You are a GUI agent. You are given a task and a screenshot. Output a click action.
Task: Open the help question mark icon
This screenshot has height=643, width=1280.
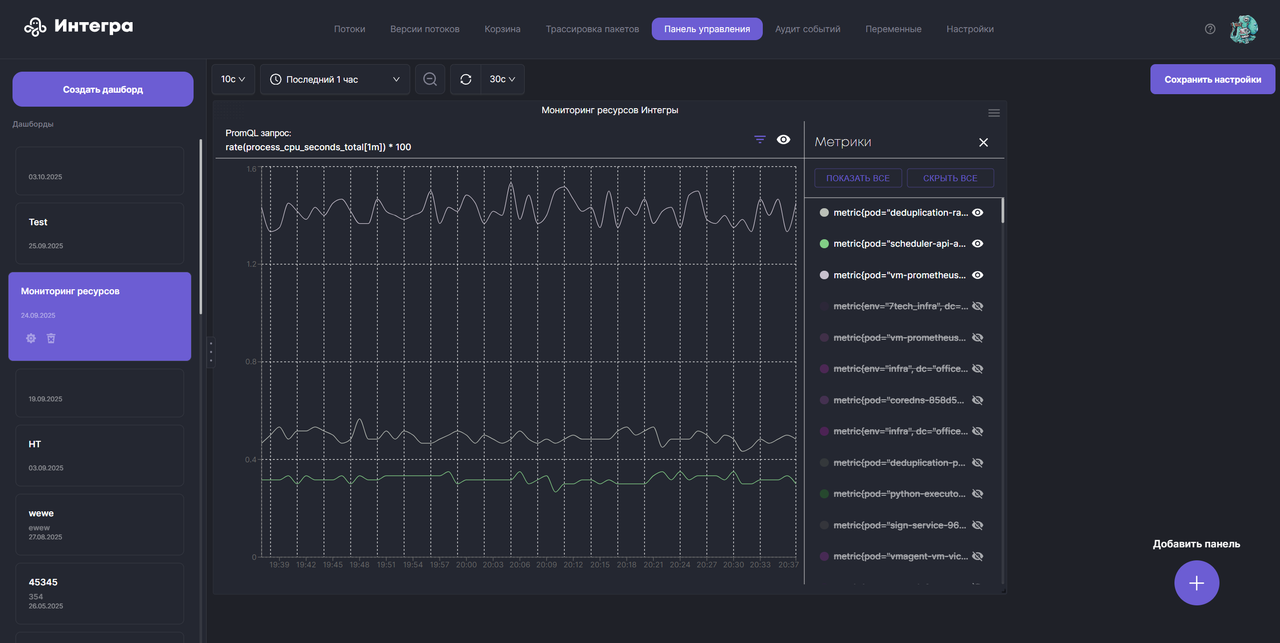pos(1210,29)
